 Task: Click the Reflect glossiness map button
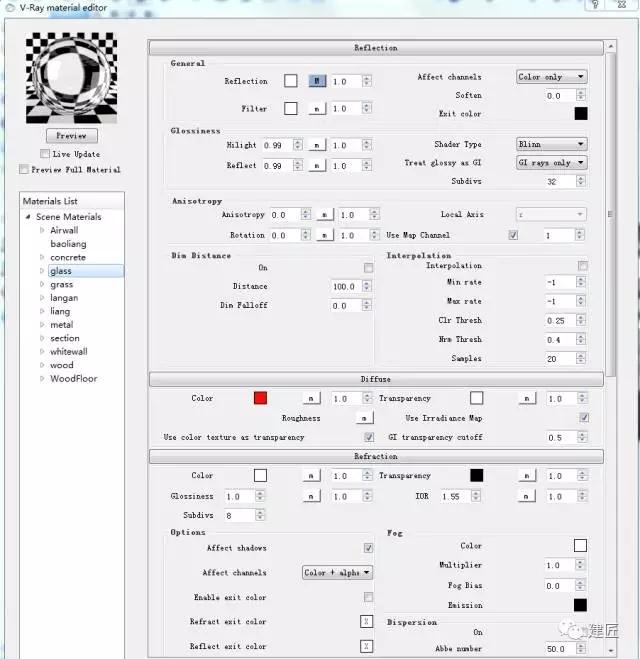click(x=317, y=166)
